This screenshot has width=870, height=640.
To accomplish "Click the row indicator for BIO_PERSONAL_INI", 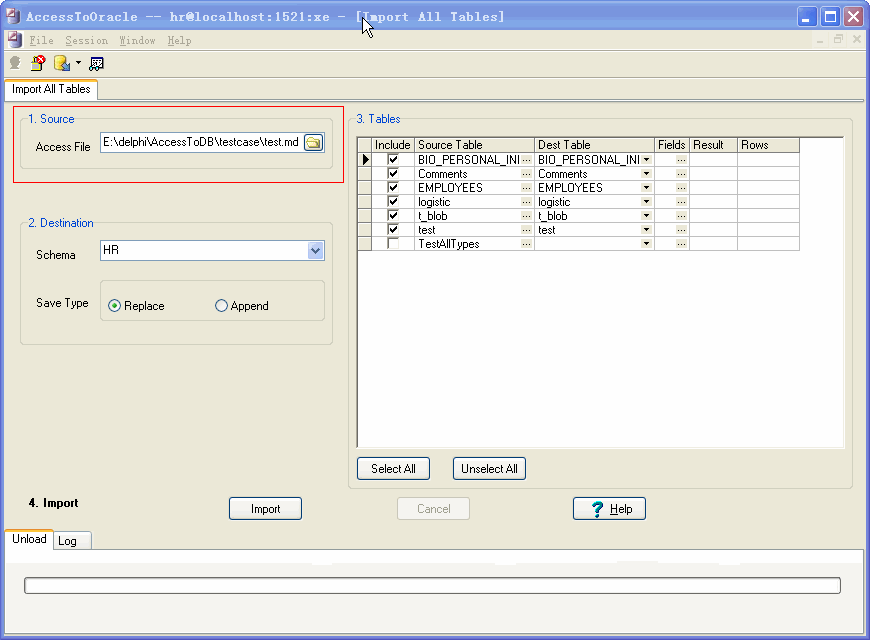I will [x=365, y=160].
